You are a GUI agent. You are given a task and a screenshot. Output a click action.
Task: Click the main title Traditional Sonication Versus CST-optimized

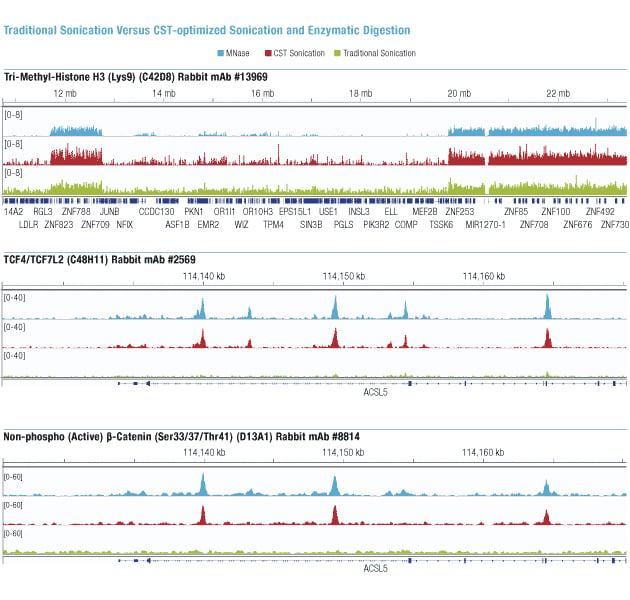pos(207,31)
